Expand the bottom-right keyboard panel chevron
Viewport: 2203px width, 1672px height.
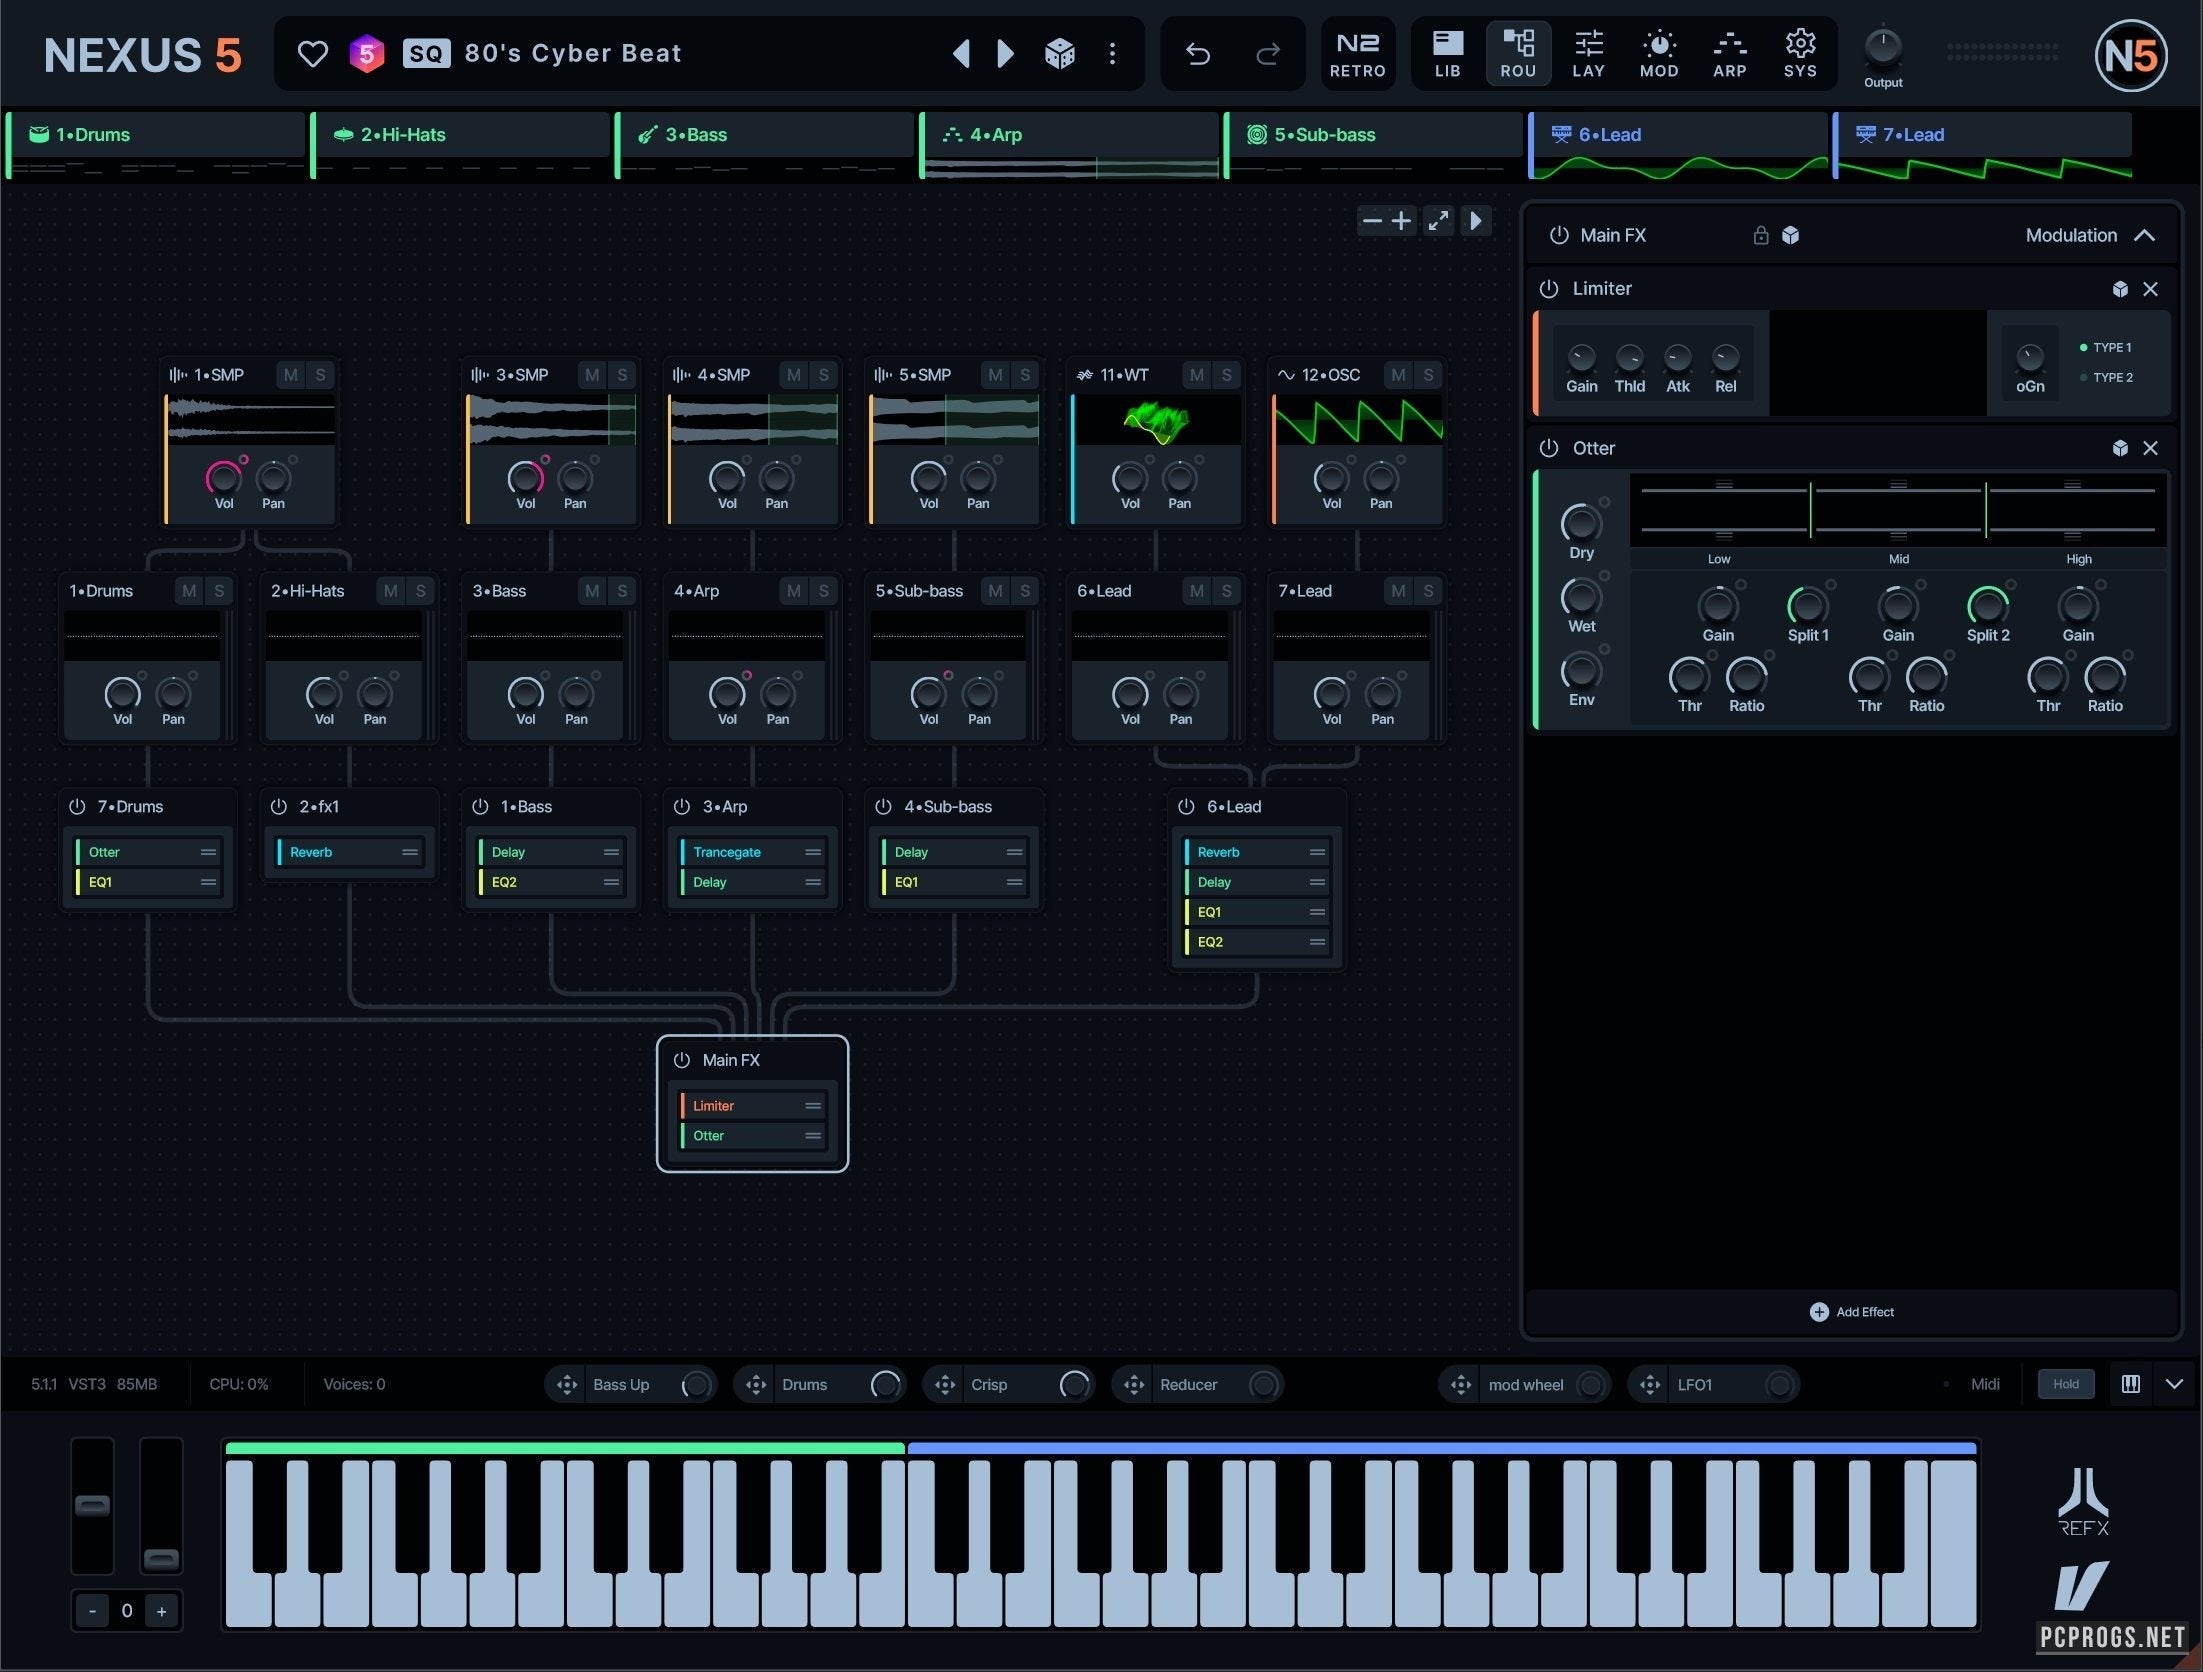tap(2174, 1384)
